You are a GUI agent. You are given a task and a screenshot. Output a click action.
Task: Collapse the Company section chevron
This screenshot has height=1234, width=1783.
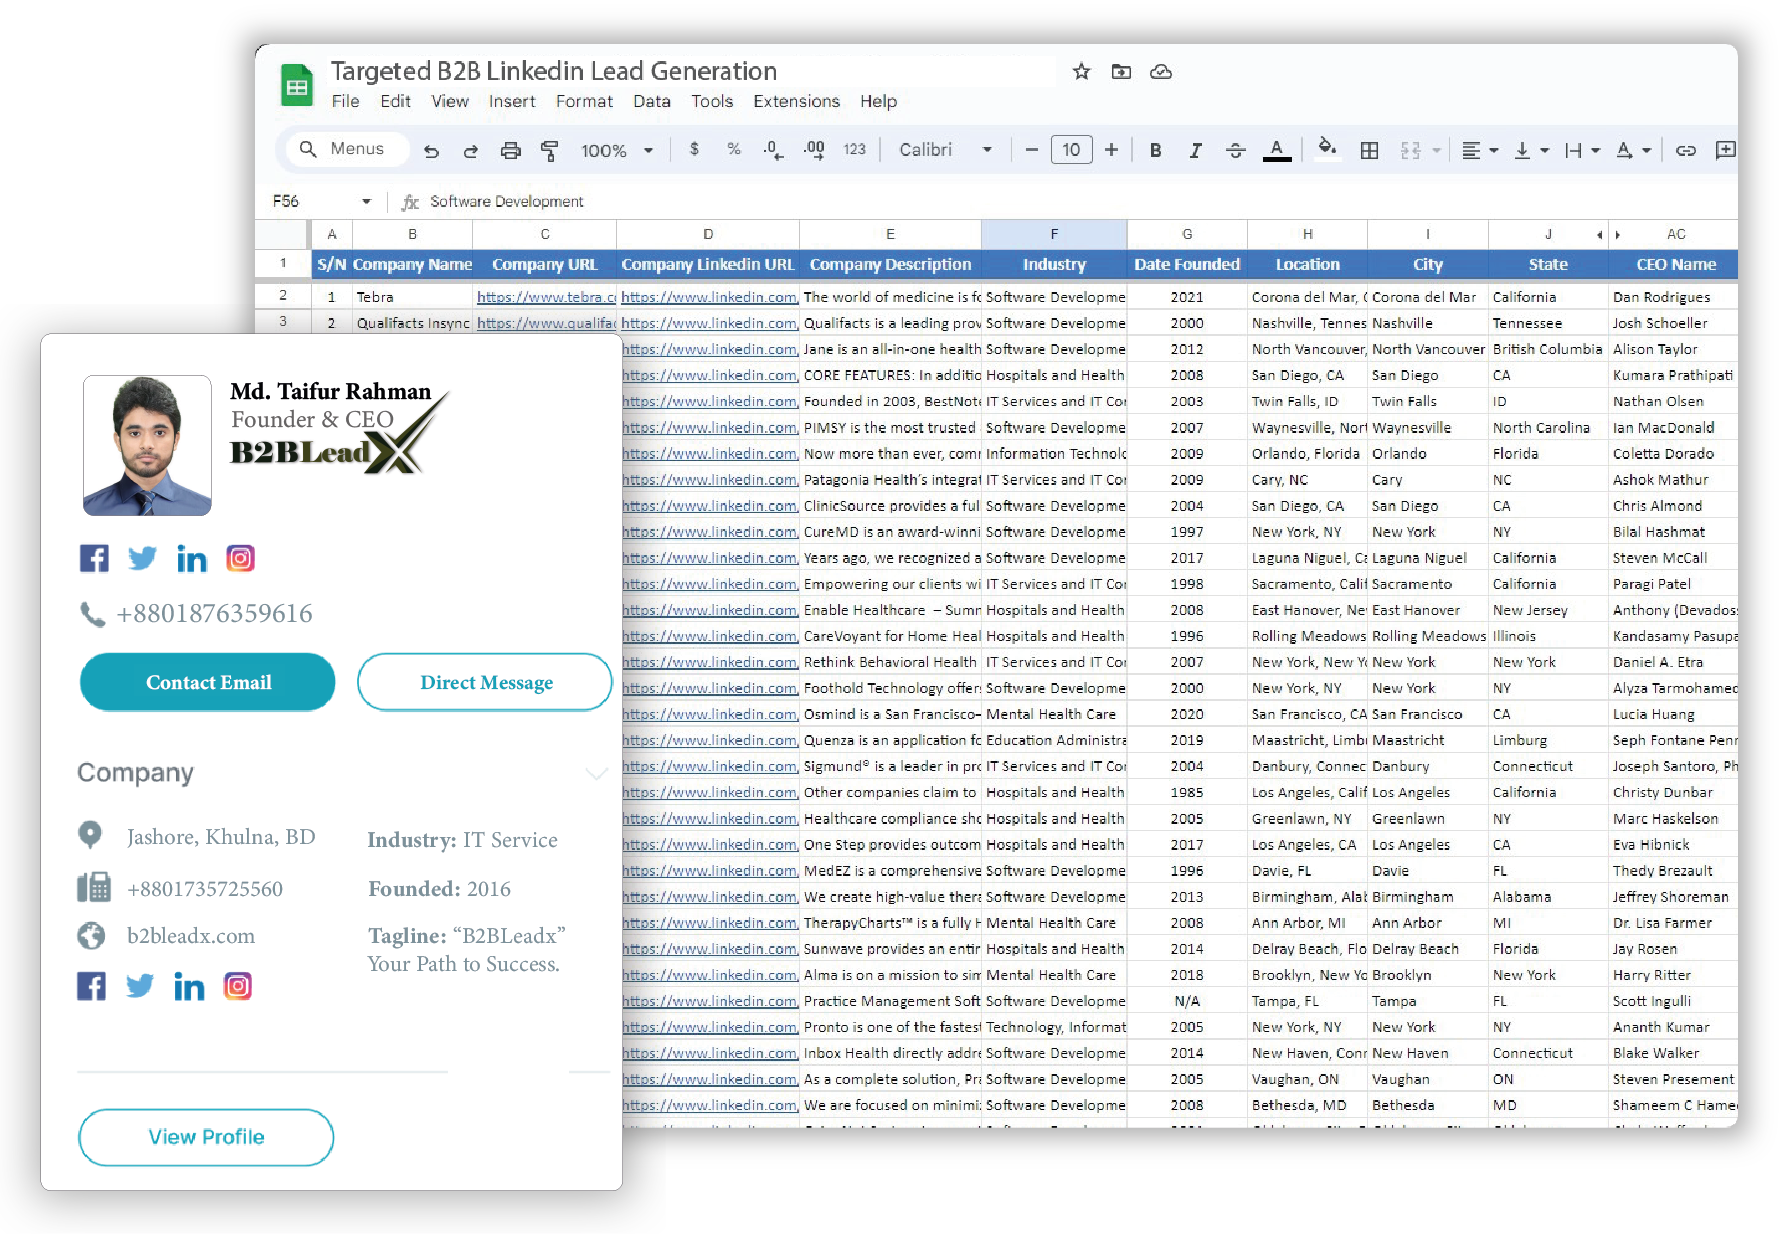click(596, 773)
